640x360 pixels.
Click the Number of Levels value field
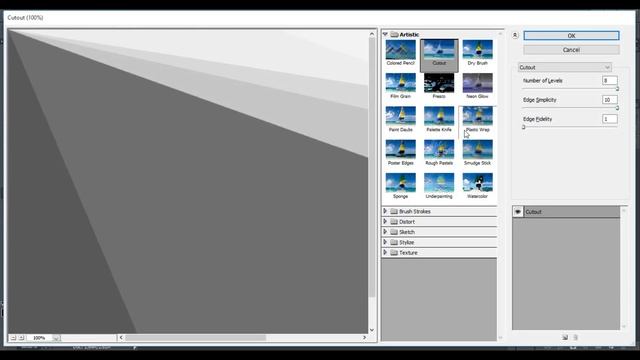(609, 81)
